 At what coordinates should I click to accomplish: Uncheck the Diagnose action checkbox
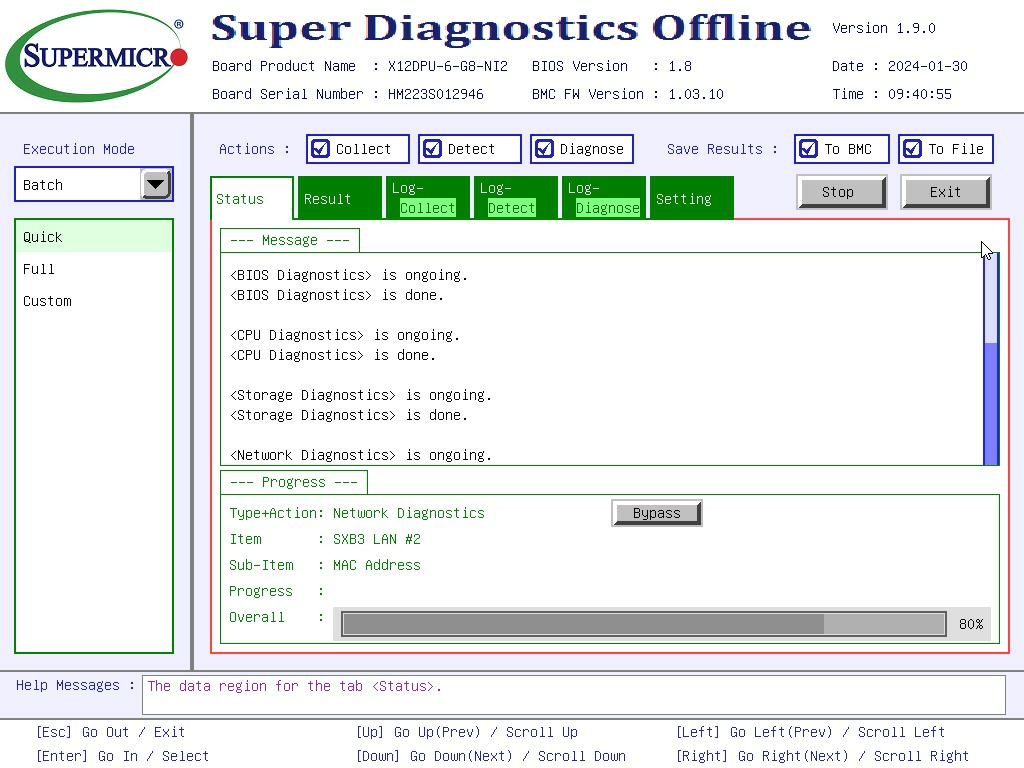(x=544, y=148)
